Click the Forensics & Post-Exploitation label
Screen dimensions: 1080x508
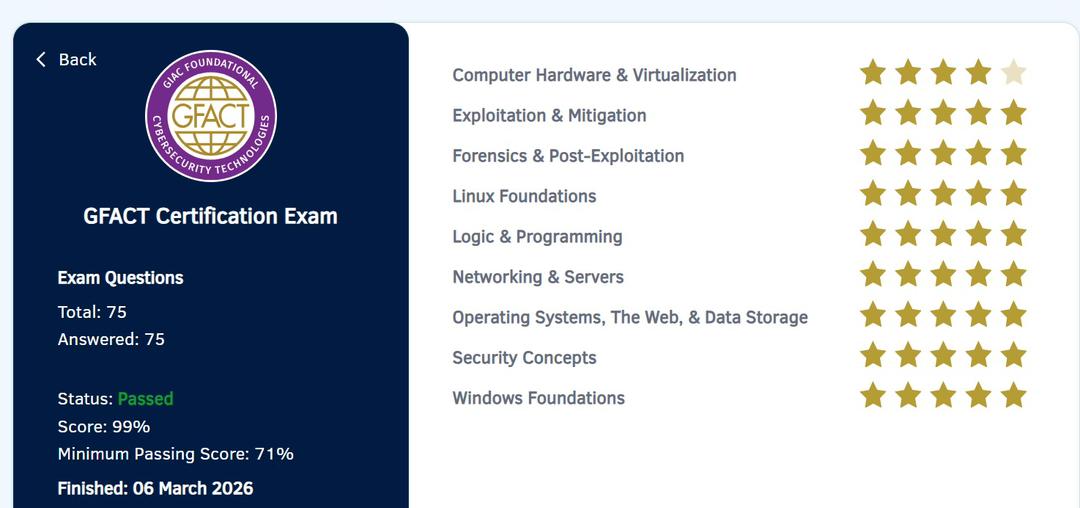click(x=568, y=156)
